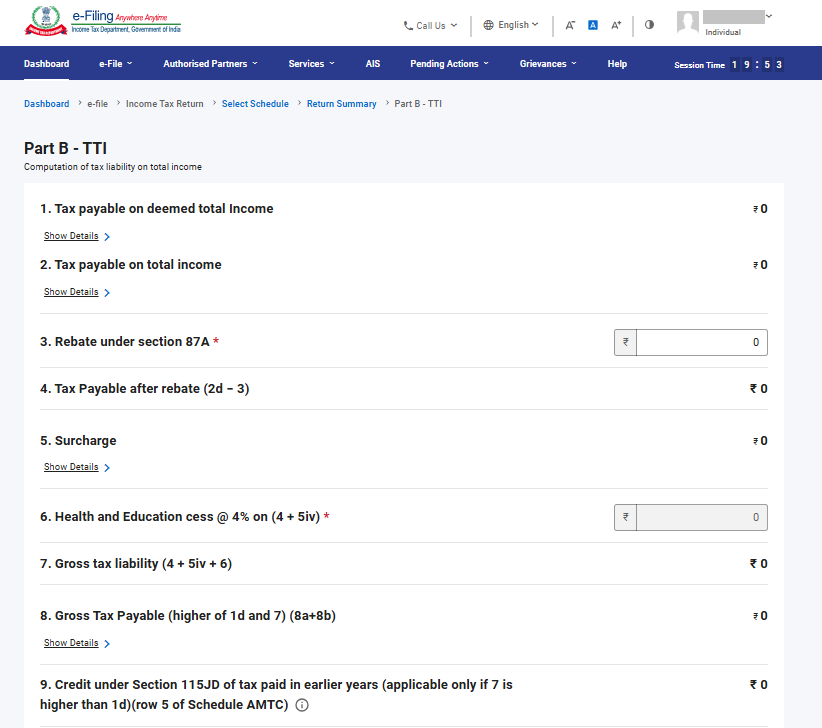
Task: Open the Help menu item
Action: (617, 63)
